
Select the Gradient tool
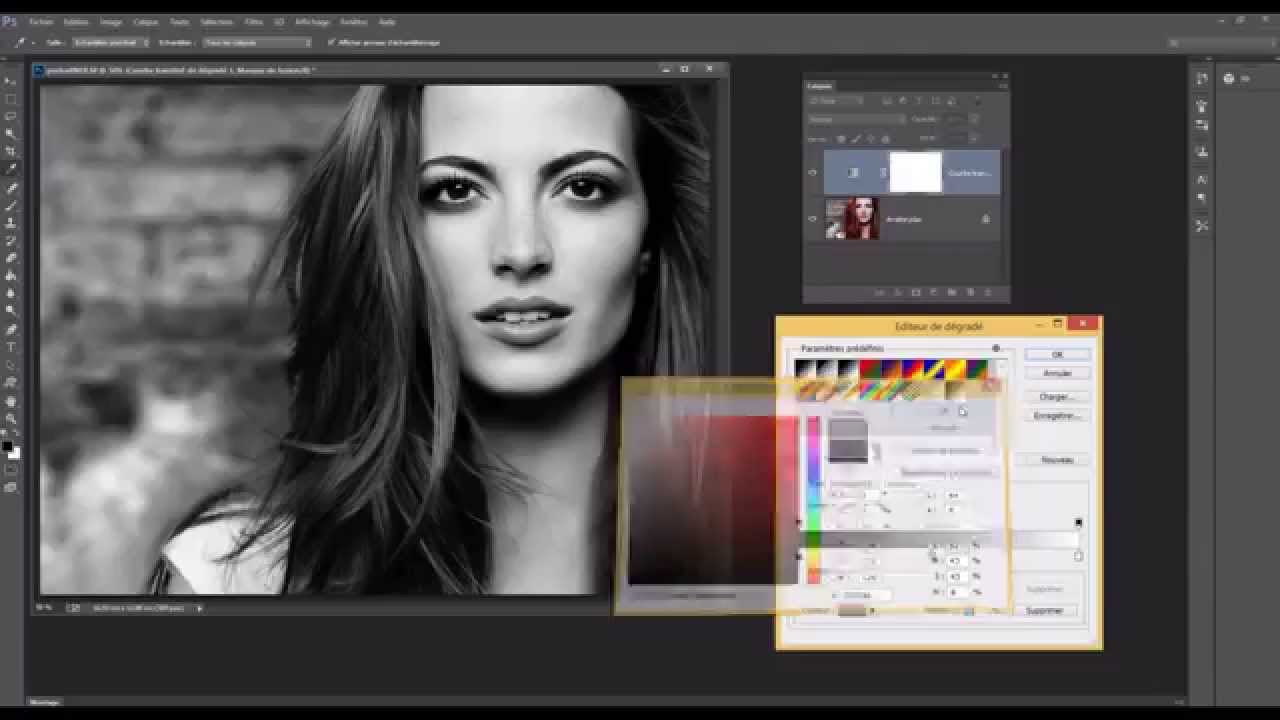11,276
